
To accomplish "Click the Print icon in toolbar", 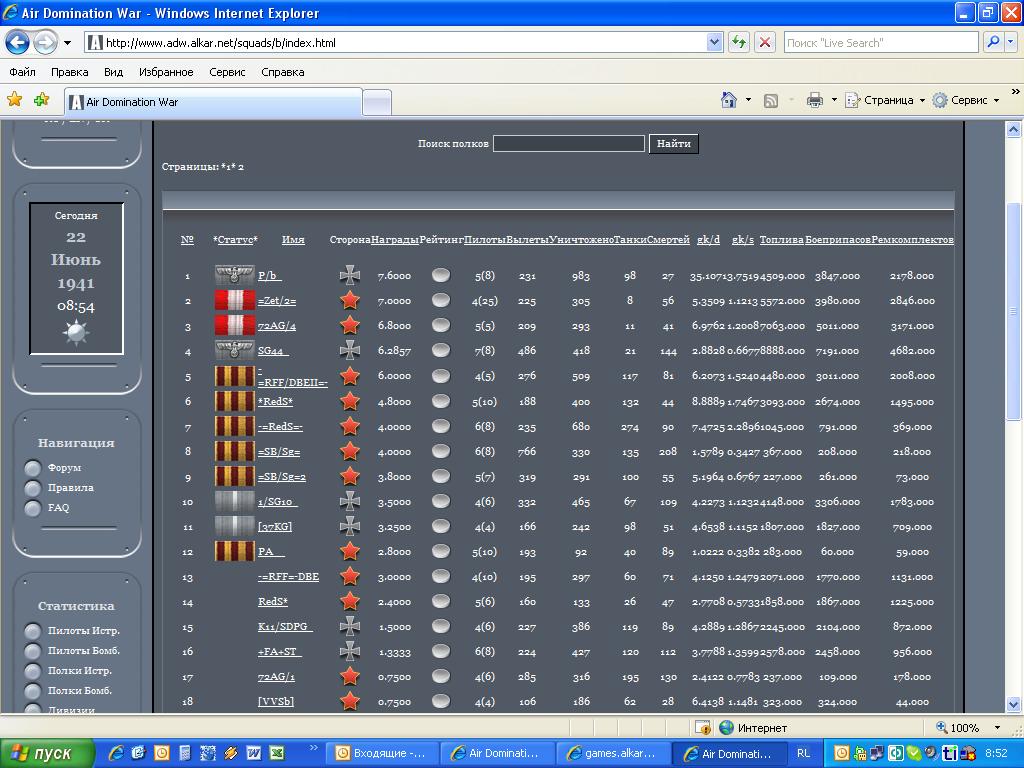I will click(814, 100).
